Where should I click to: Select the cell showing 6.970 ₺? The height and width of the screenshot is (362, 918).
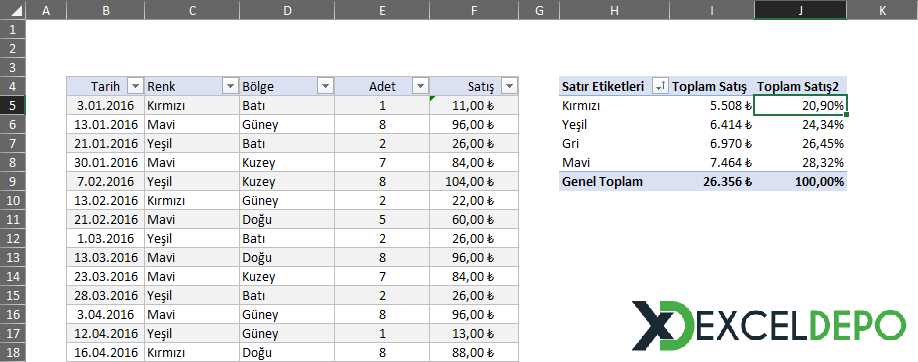pyautogui.click(x=711, y=144)
